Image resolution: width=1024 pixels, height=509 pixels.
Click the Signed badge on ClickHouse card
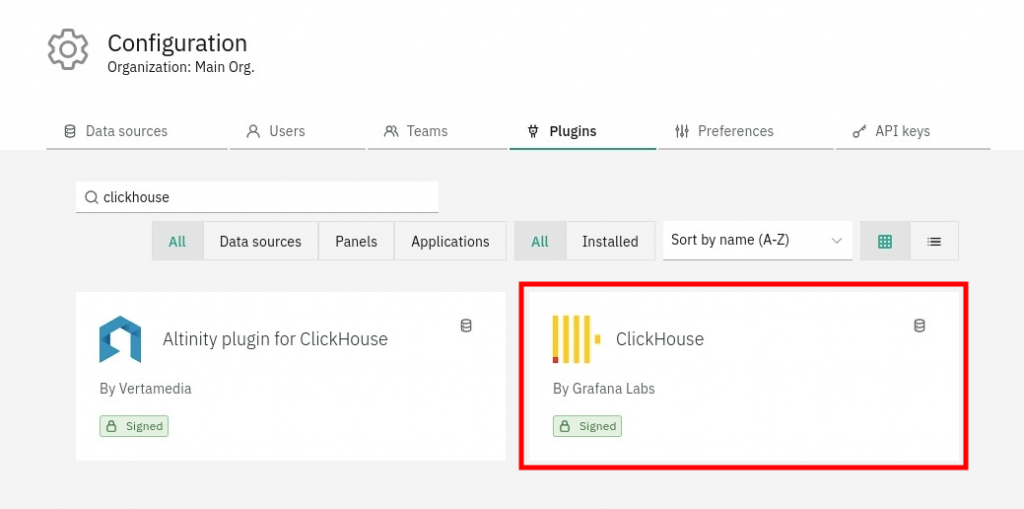tap(587, 426)
